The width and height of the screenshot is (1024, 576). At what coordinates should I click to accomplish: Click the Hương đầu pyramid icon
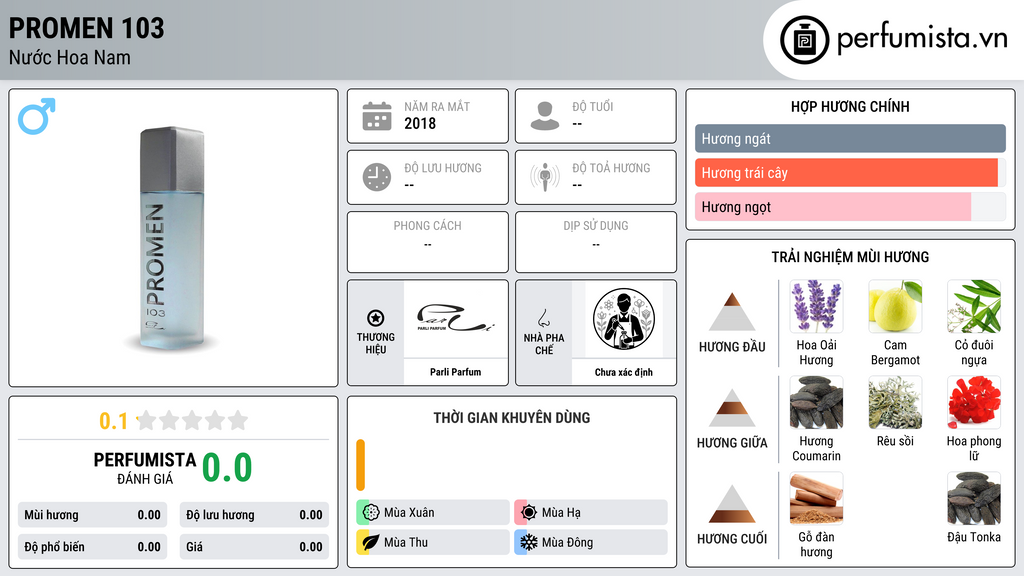[x=732, y=312]
